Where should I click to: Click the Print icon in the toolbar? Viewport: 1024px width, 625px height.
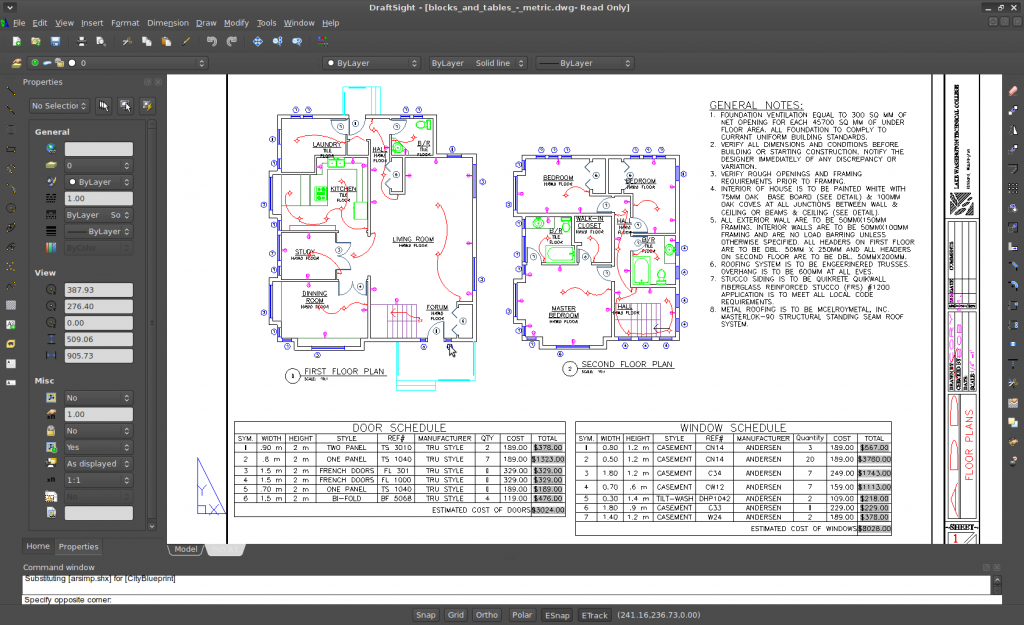coord(81,41)
